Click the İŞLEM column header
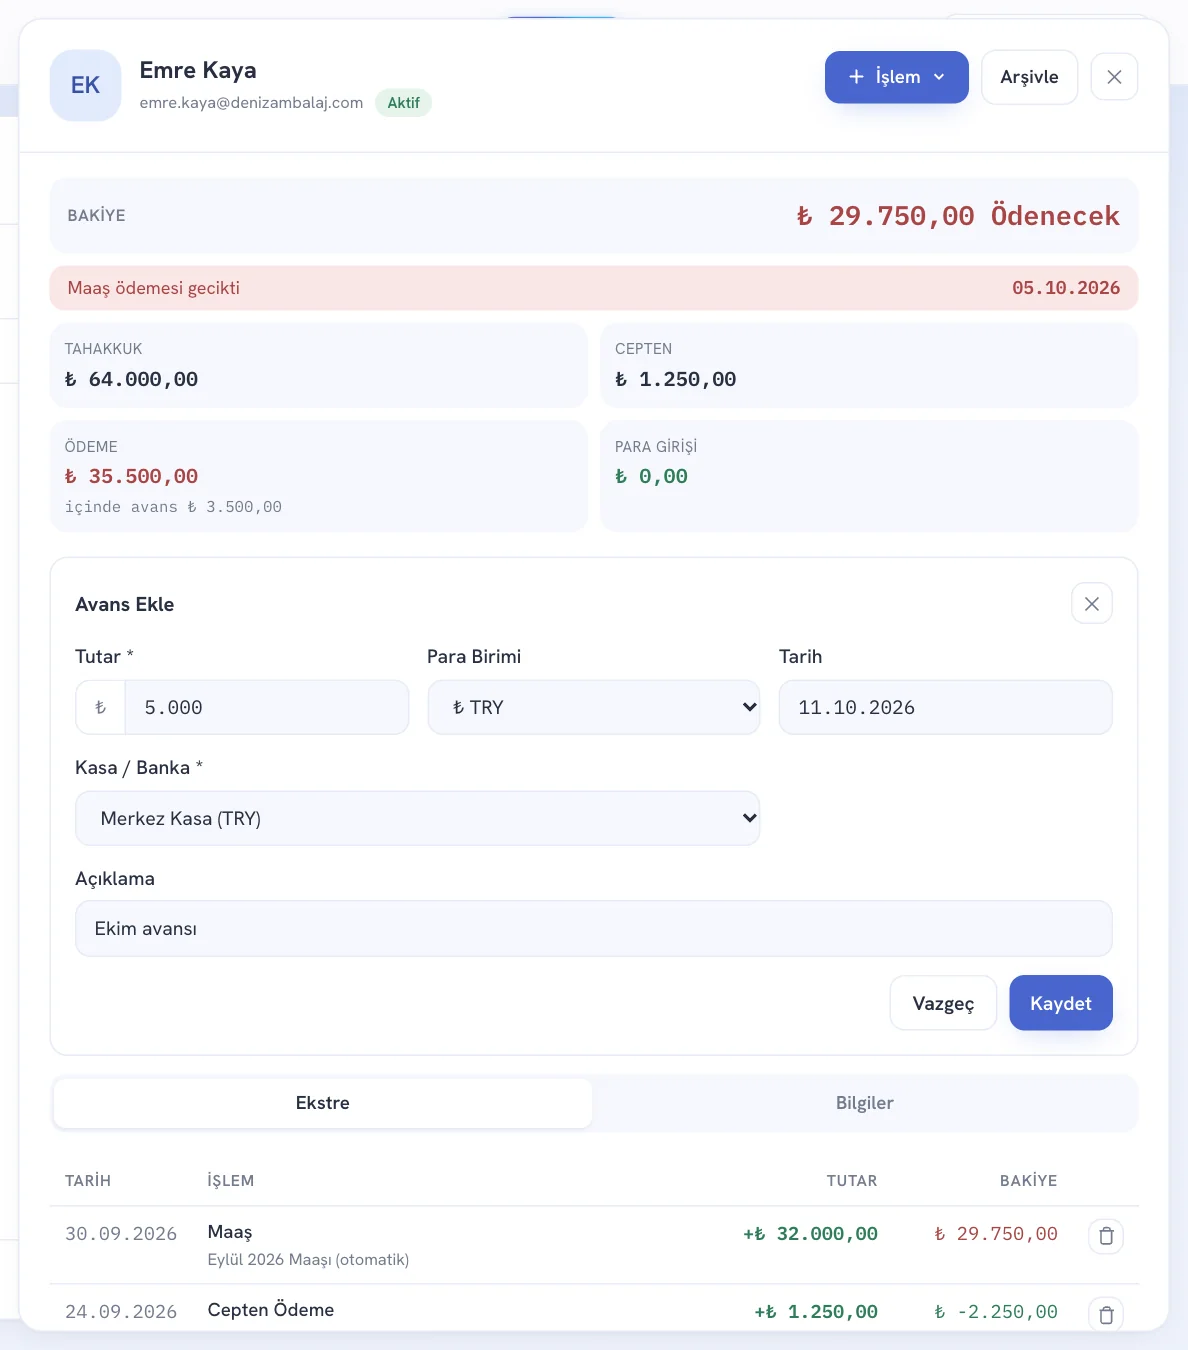 point(231,1181)
